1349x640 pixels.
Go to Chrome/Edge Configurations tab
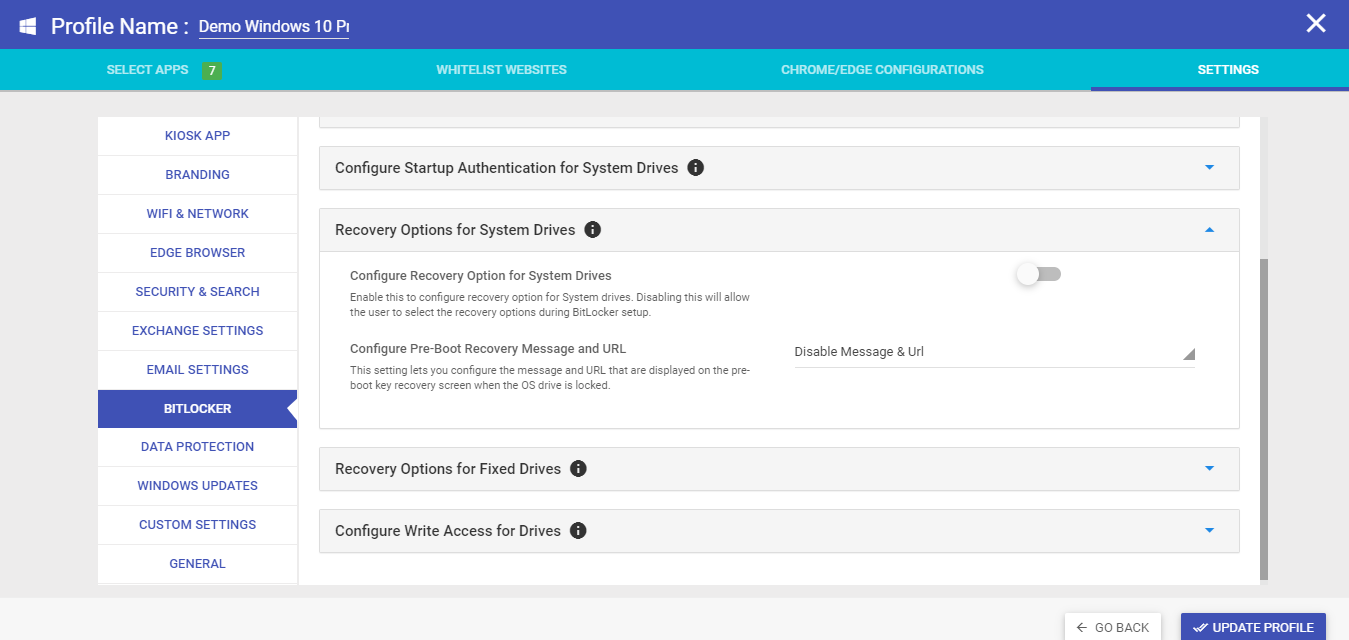click(x=882, y=70)
